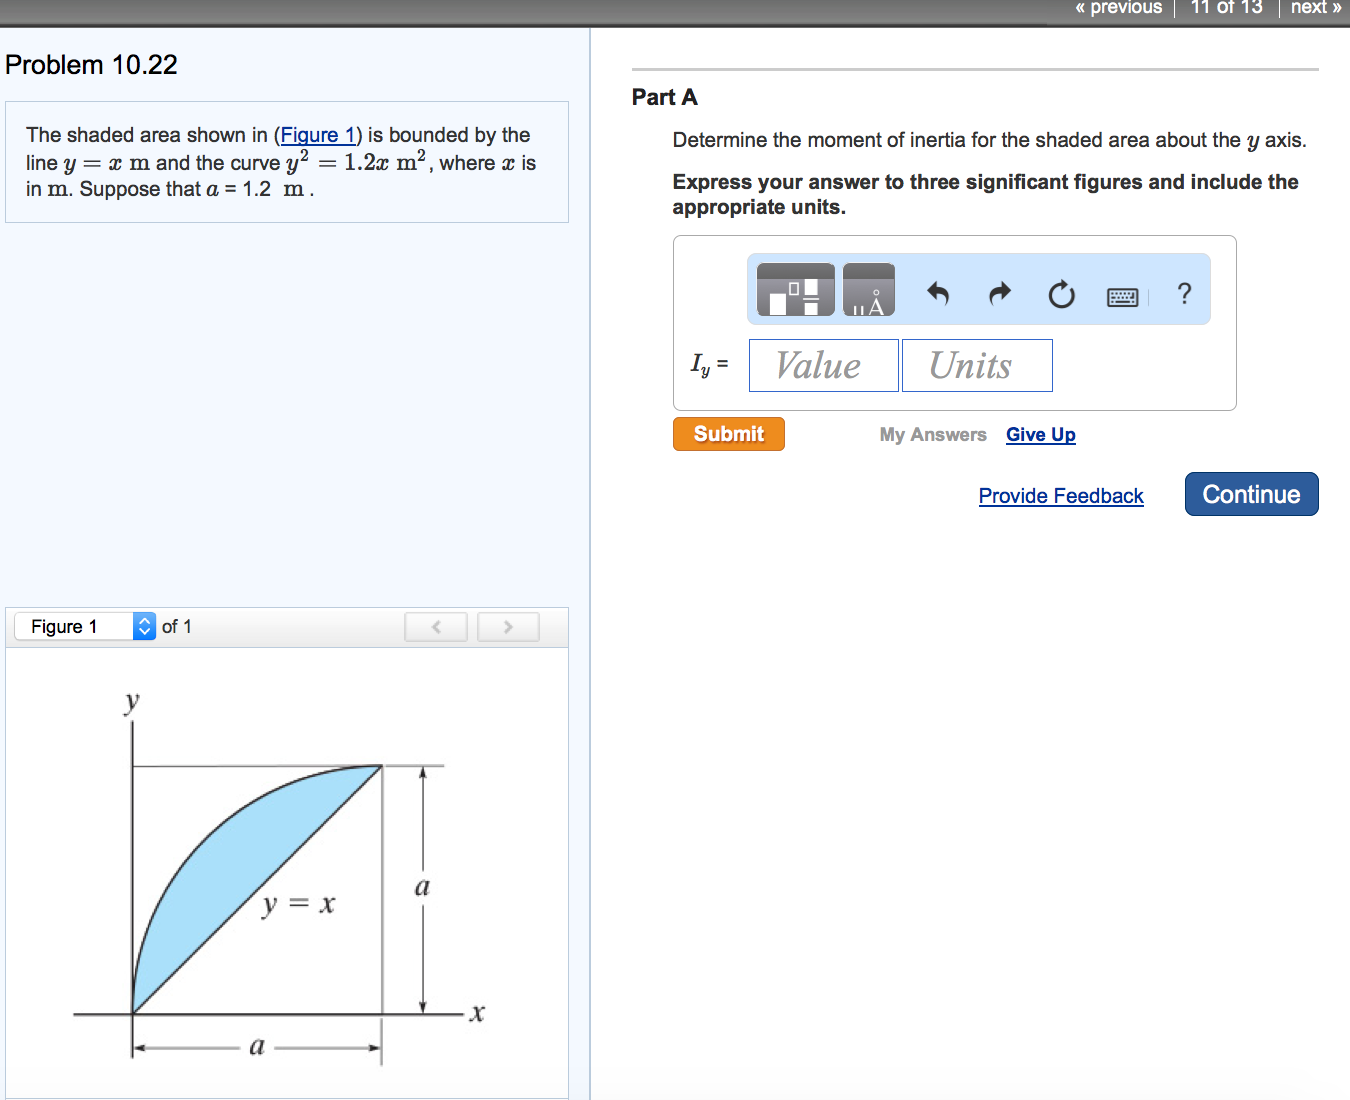
Task: Click the previous figure arrow
Action: click(436, 626)
